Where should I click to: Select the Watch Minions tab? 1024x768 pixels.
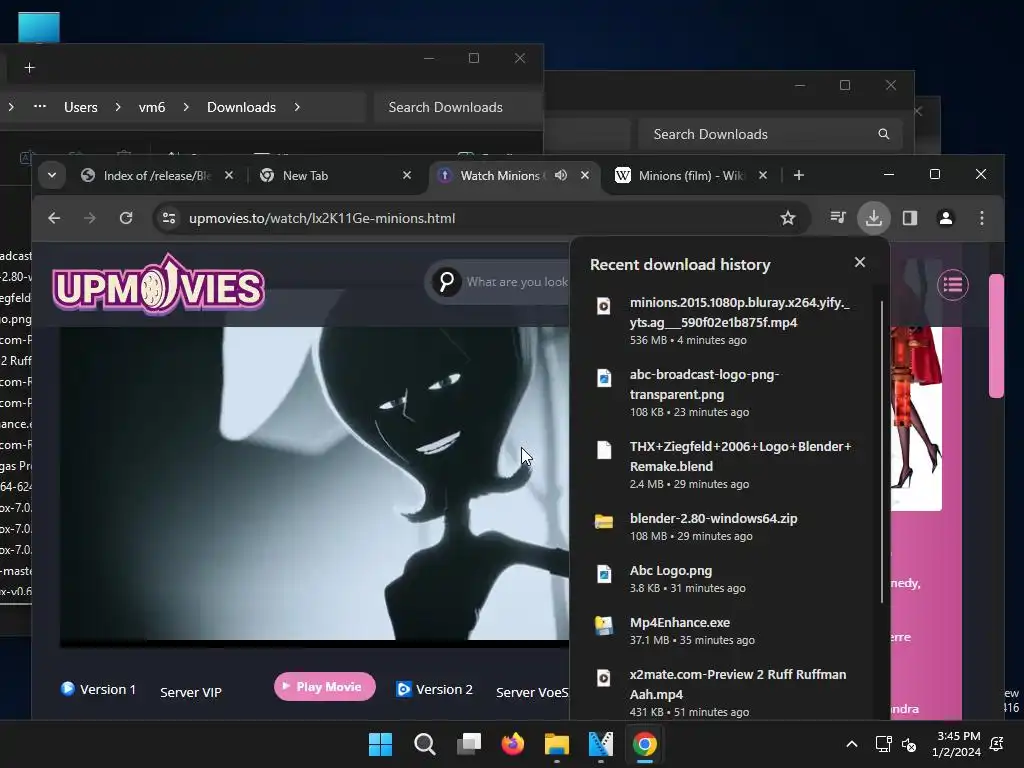(x=500, y=176)
